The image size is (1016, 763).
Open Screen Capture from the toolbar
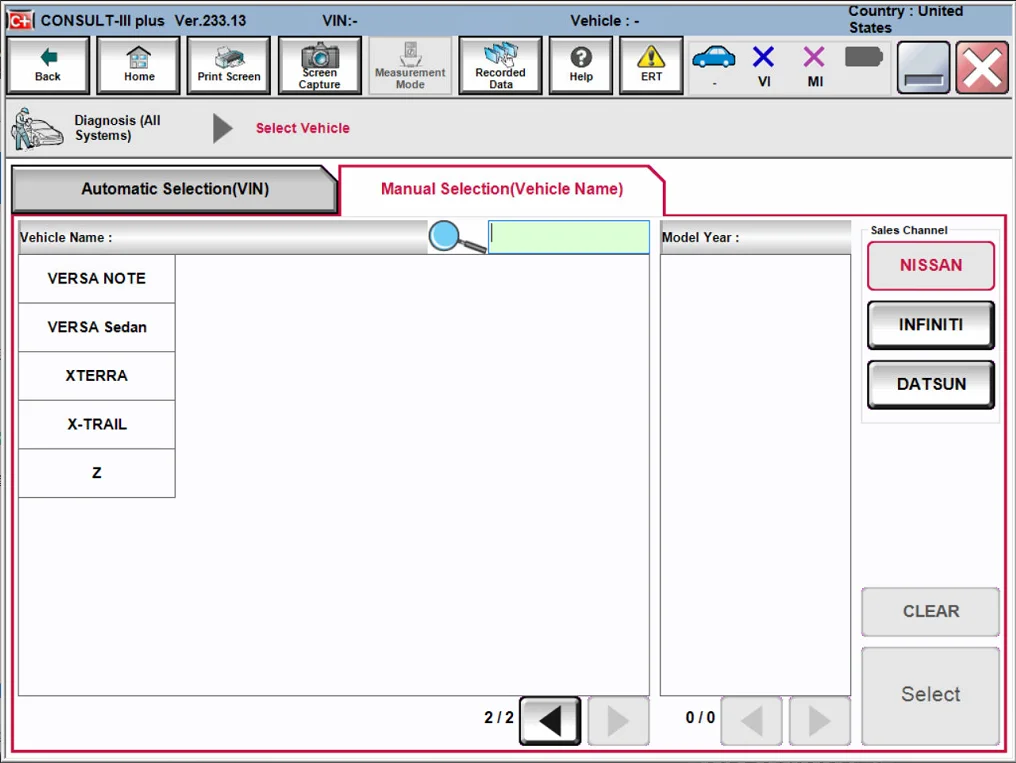click(319, 64)
